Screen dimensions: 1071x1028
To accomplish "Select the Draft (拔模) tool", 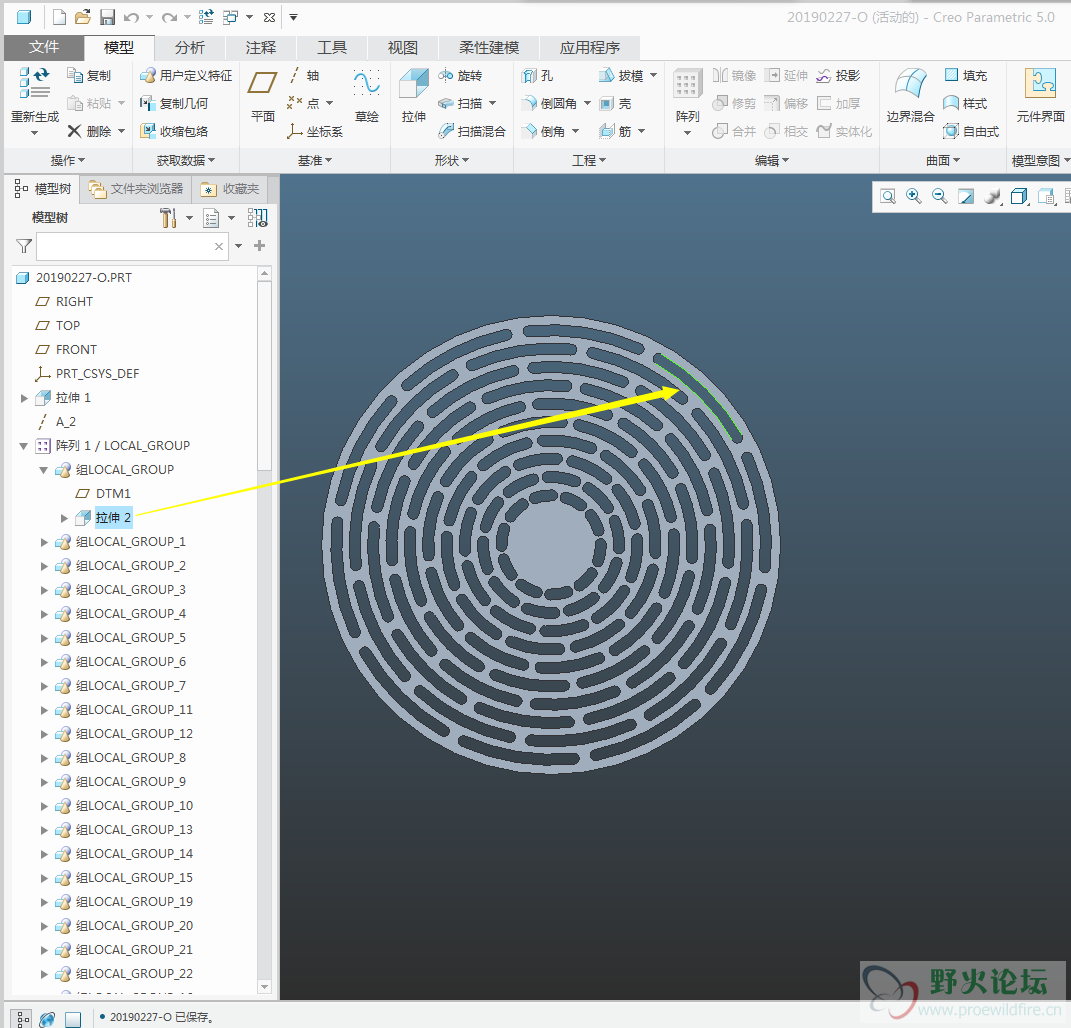I will point(622,76).
